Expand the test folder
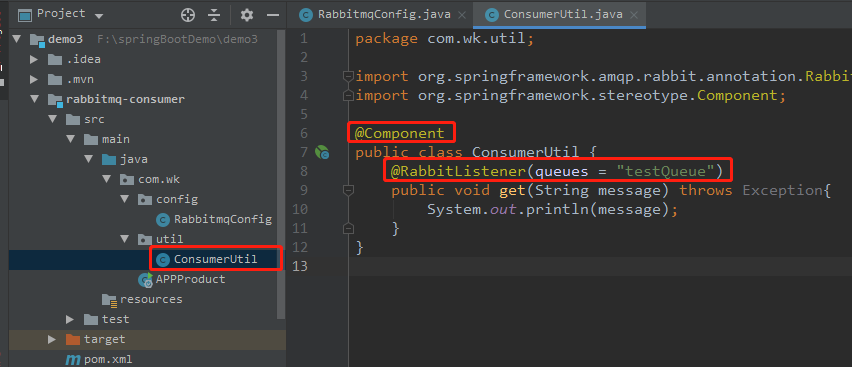The image size is (852, 367). point(70,319)
